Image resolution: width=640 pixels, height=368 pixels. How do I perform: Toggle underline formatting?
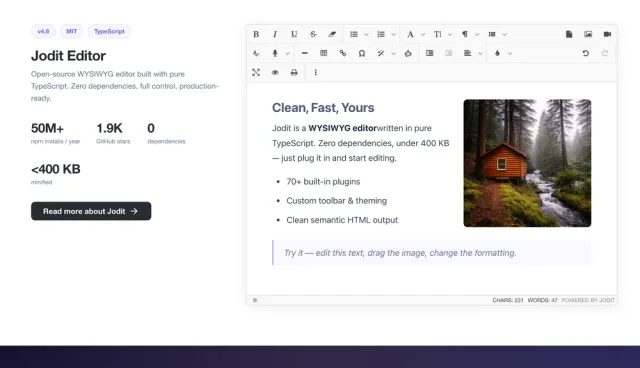294,34
